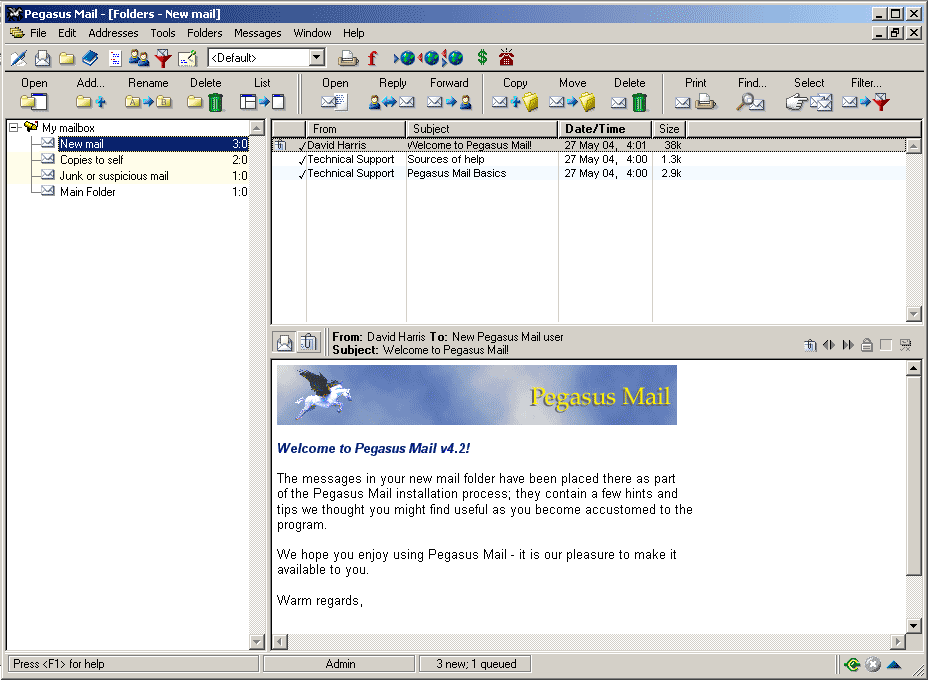Print the selected message via Print button

point(695,94)
